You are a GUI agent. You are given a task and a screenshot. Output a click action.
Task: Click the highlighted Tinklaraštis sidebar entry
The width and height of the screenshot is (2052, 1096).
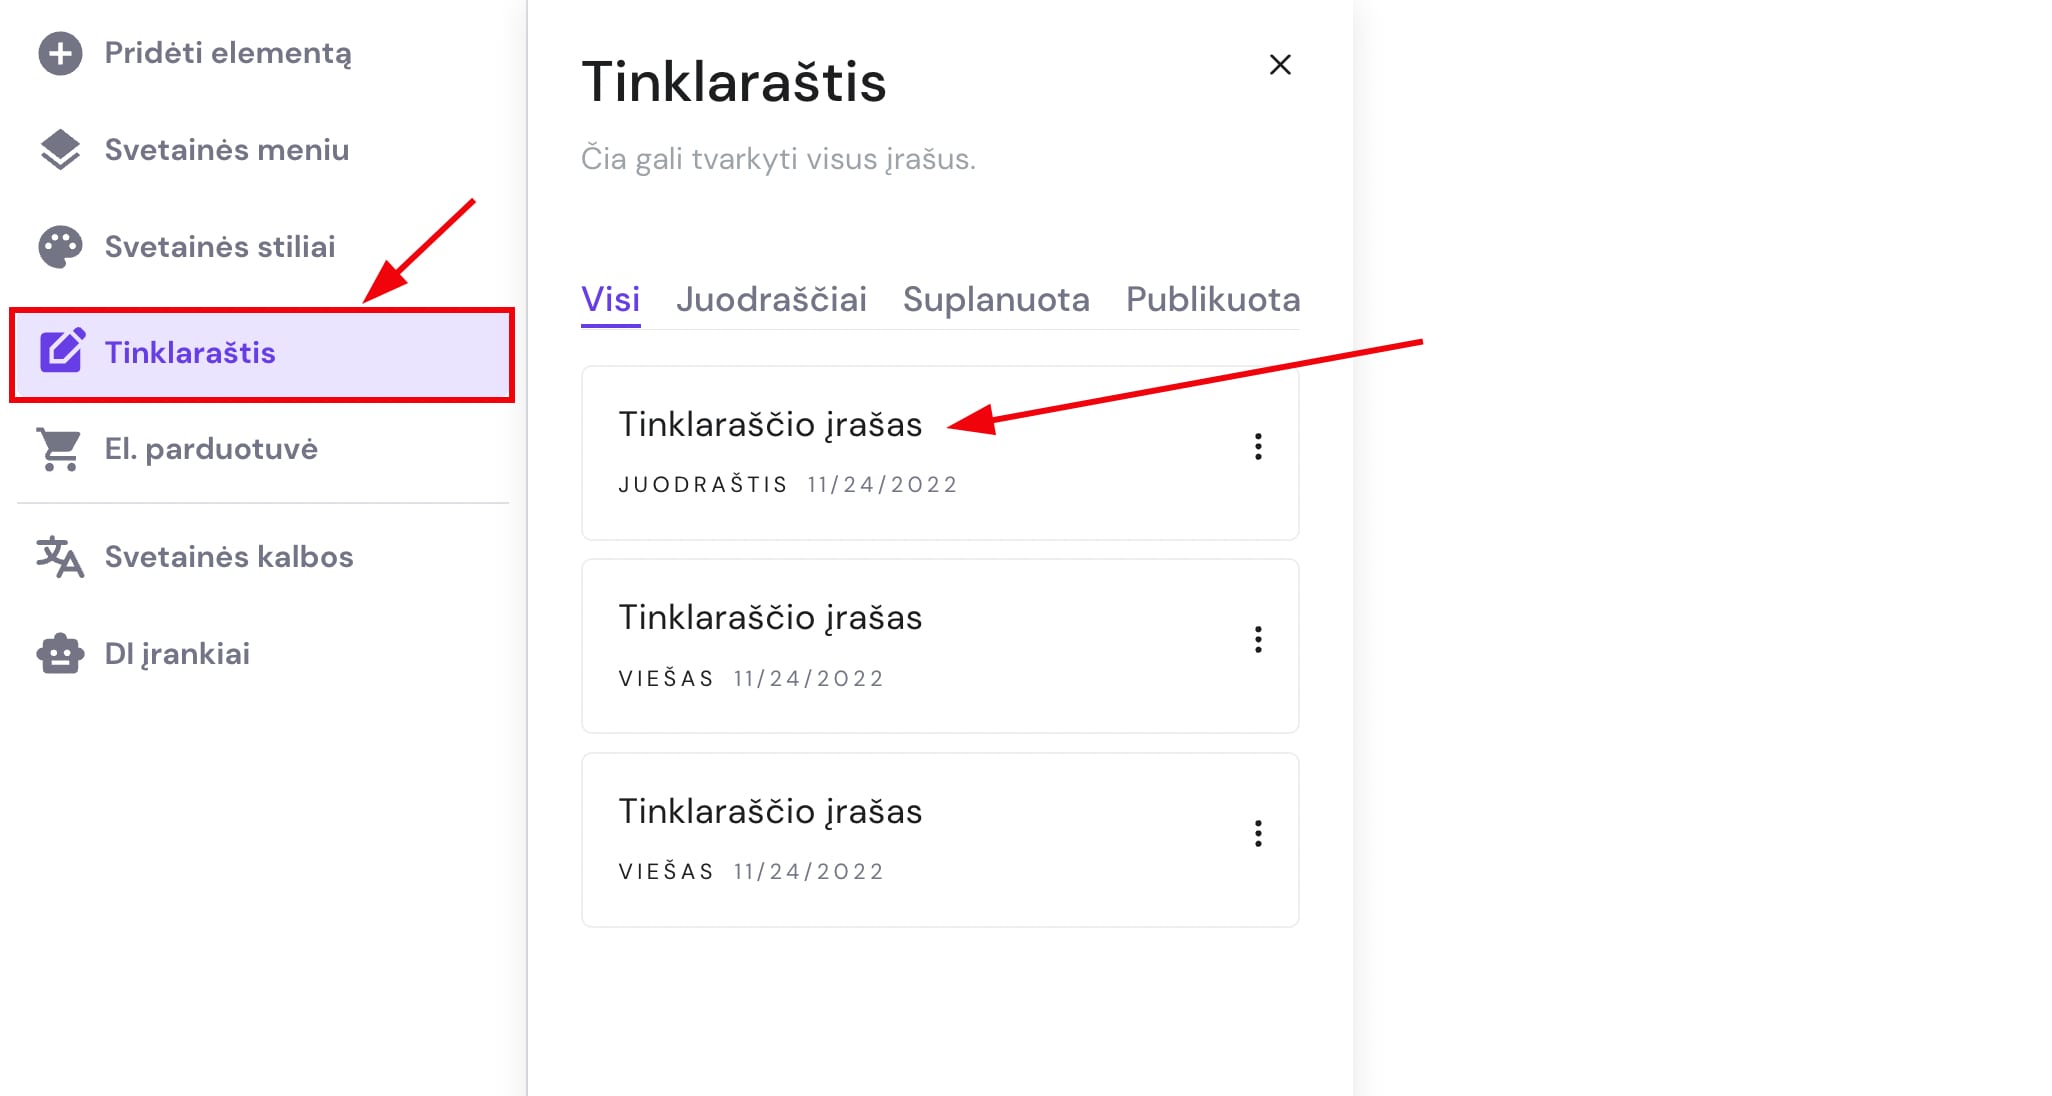tap(190, 352)
